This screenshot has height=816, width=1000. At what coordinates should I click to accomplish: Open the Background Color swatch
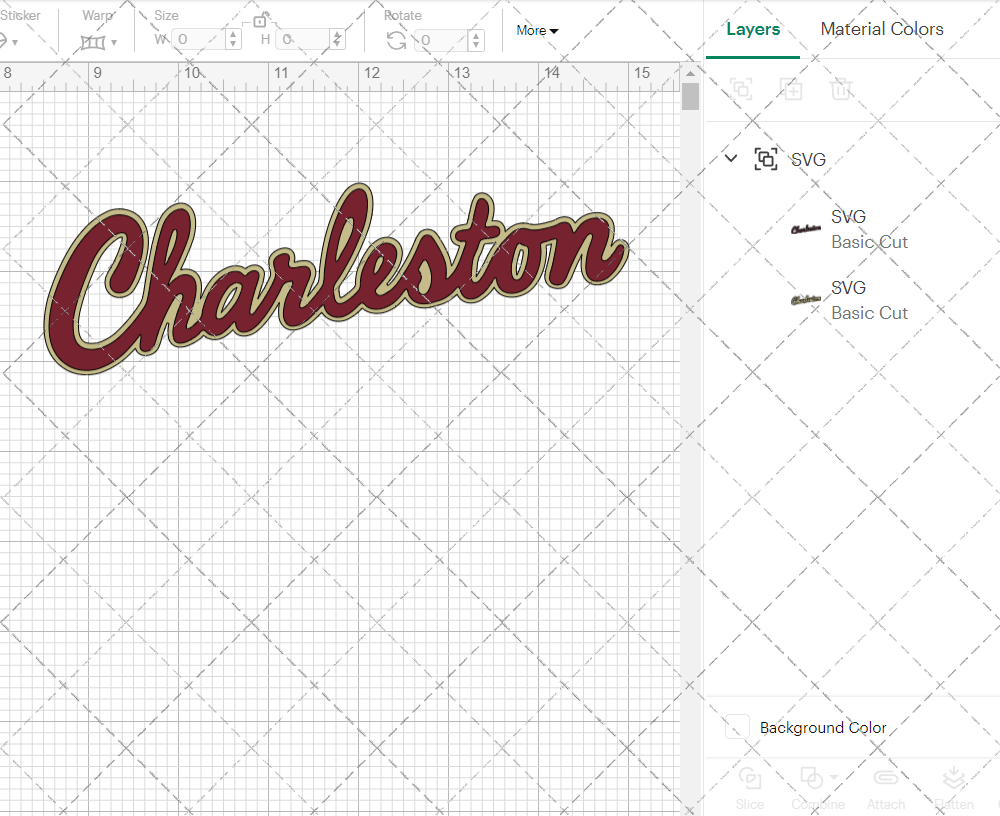coord(737,727)
